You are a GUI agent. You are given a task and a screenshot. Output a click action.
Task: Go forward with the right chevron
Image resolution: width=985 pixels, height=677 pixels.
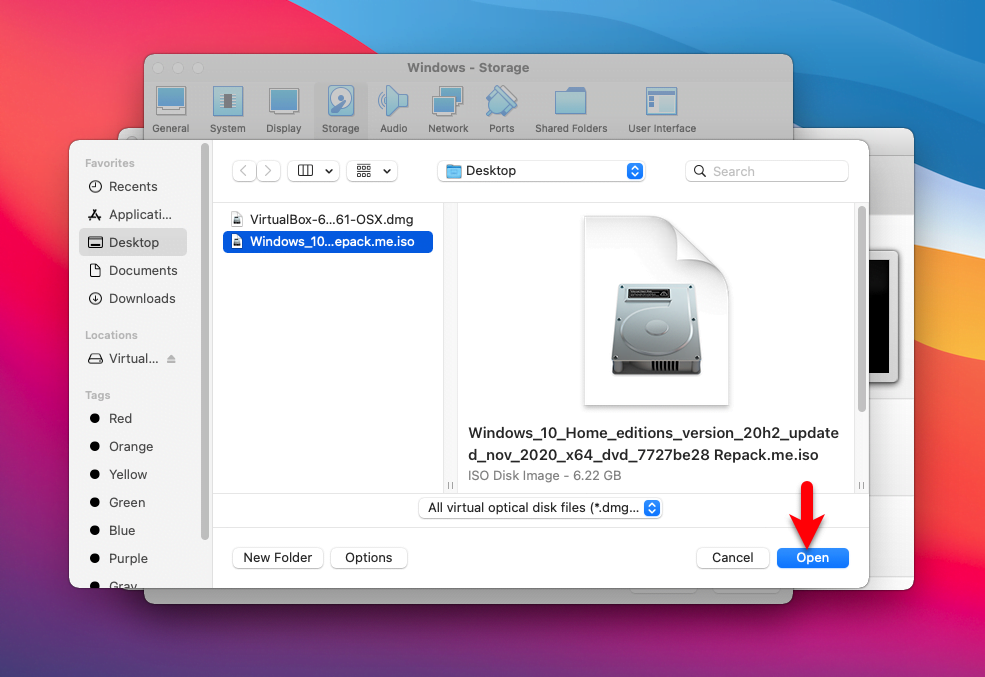[x=268, y=171]
